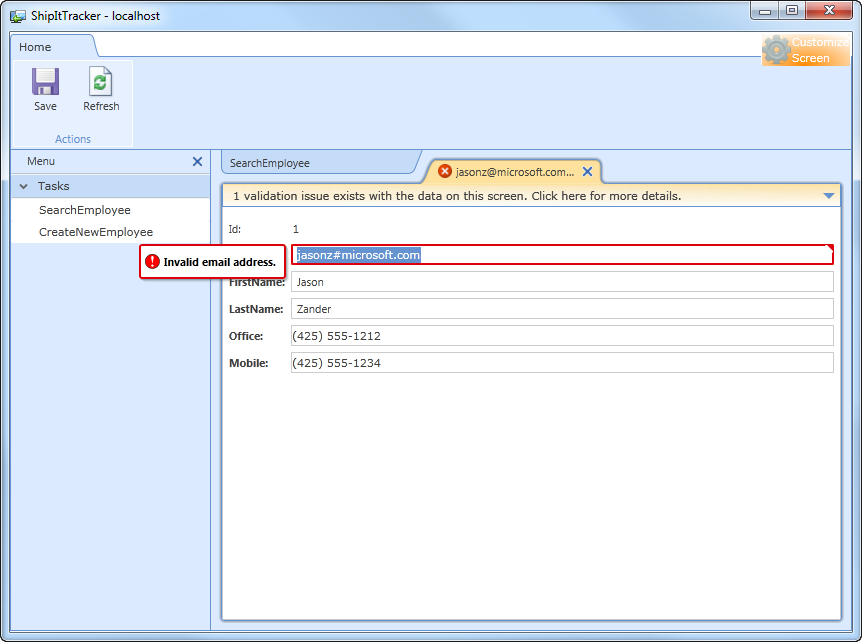This screenshot has height=642, width=862.
Task: Click the ShipItTracker icon in the title bar
Action: tap(17, 15)
